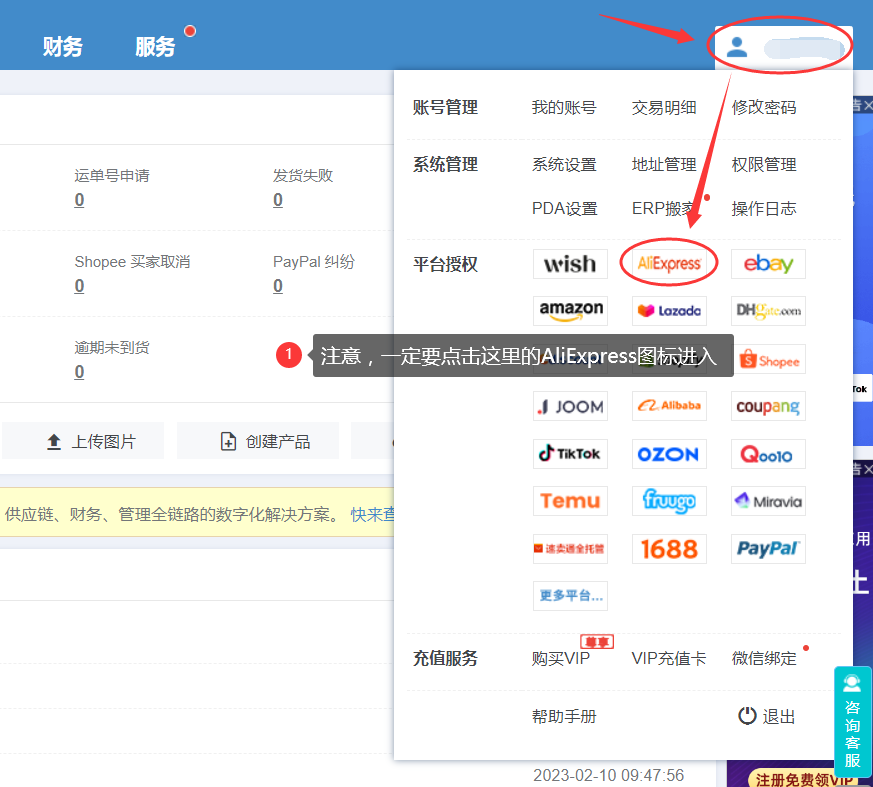Image resolution: width=873 pixels, height=787 pixels.
Task: Open VIP充值卡 page
Action: 669,658
